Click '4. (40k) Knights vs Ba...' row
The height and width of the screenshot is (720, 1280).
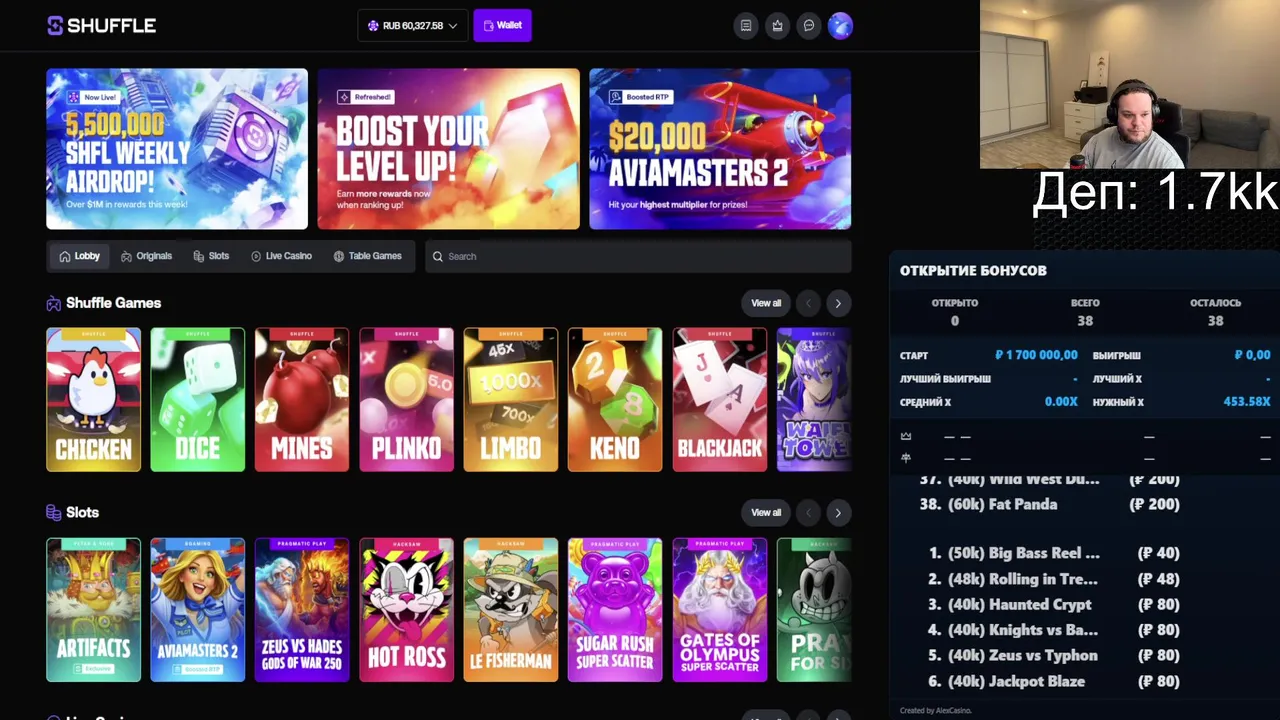pos(1054,630)
